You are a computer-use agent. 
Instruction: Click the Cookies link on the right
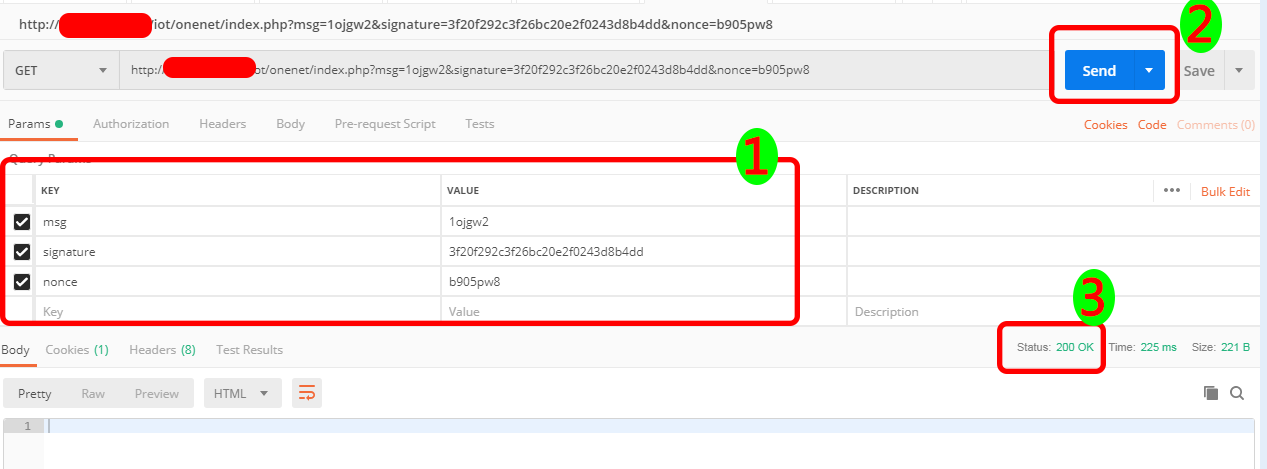pyautogui.click(x=1105, y=125)
